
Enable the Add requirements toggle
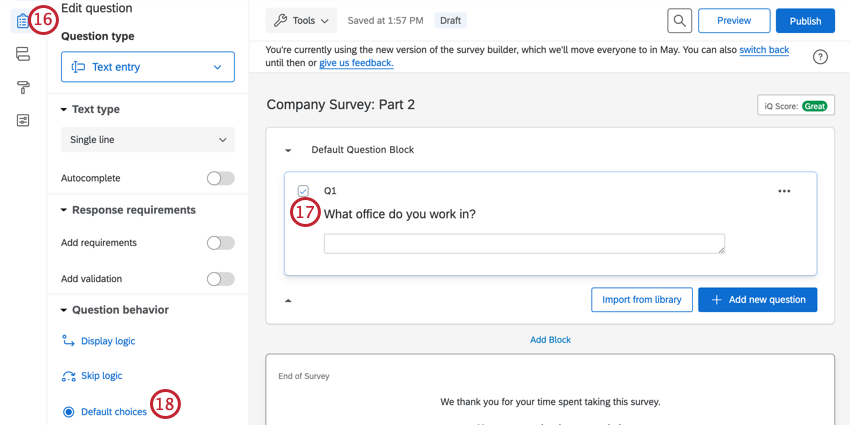220,243
